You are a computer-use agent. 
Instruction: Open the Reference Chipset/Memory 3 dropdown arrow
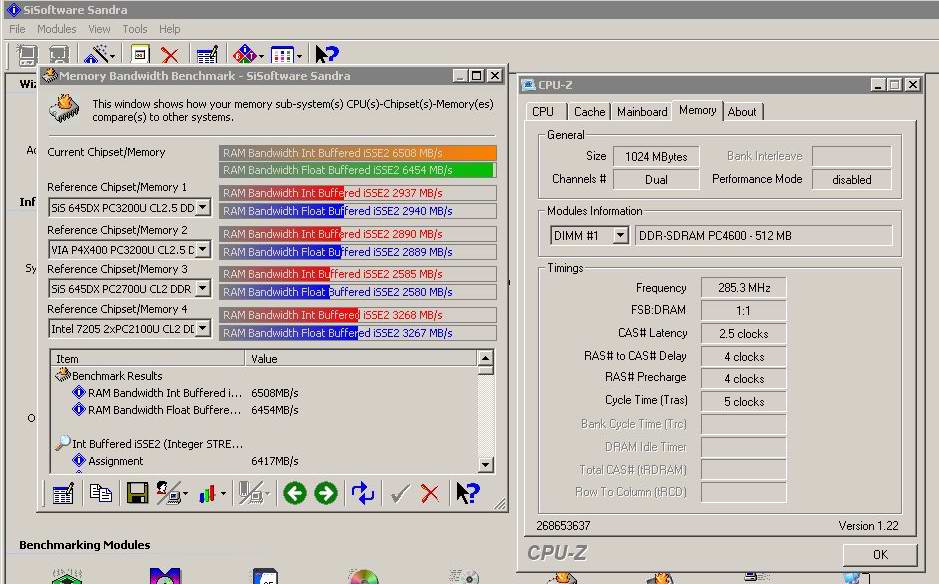click(x=203, y=288)
